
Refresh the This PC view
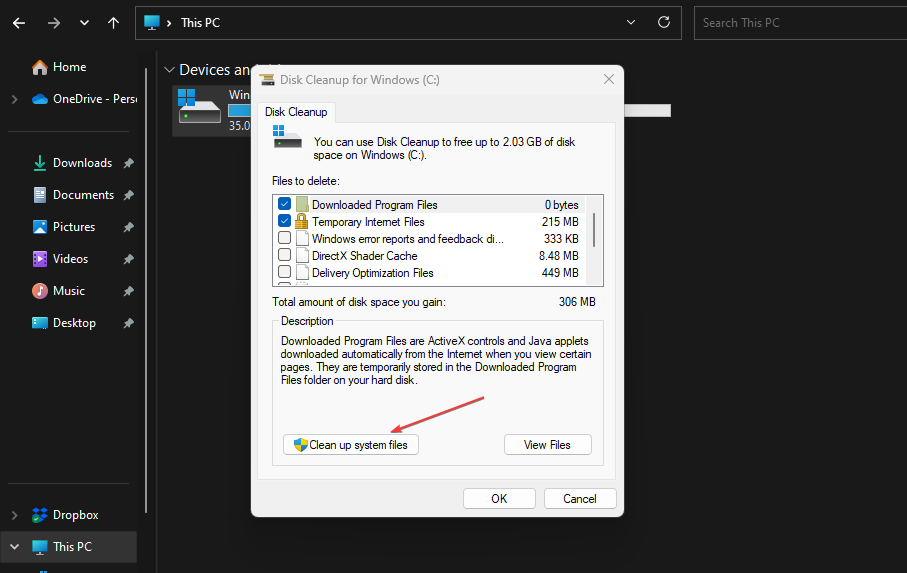(663, 22)
